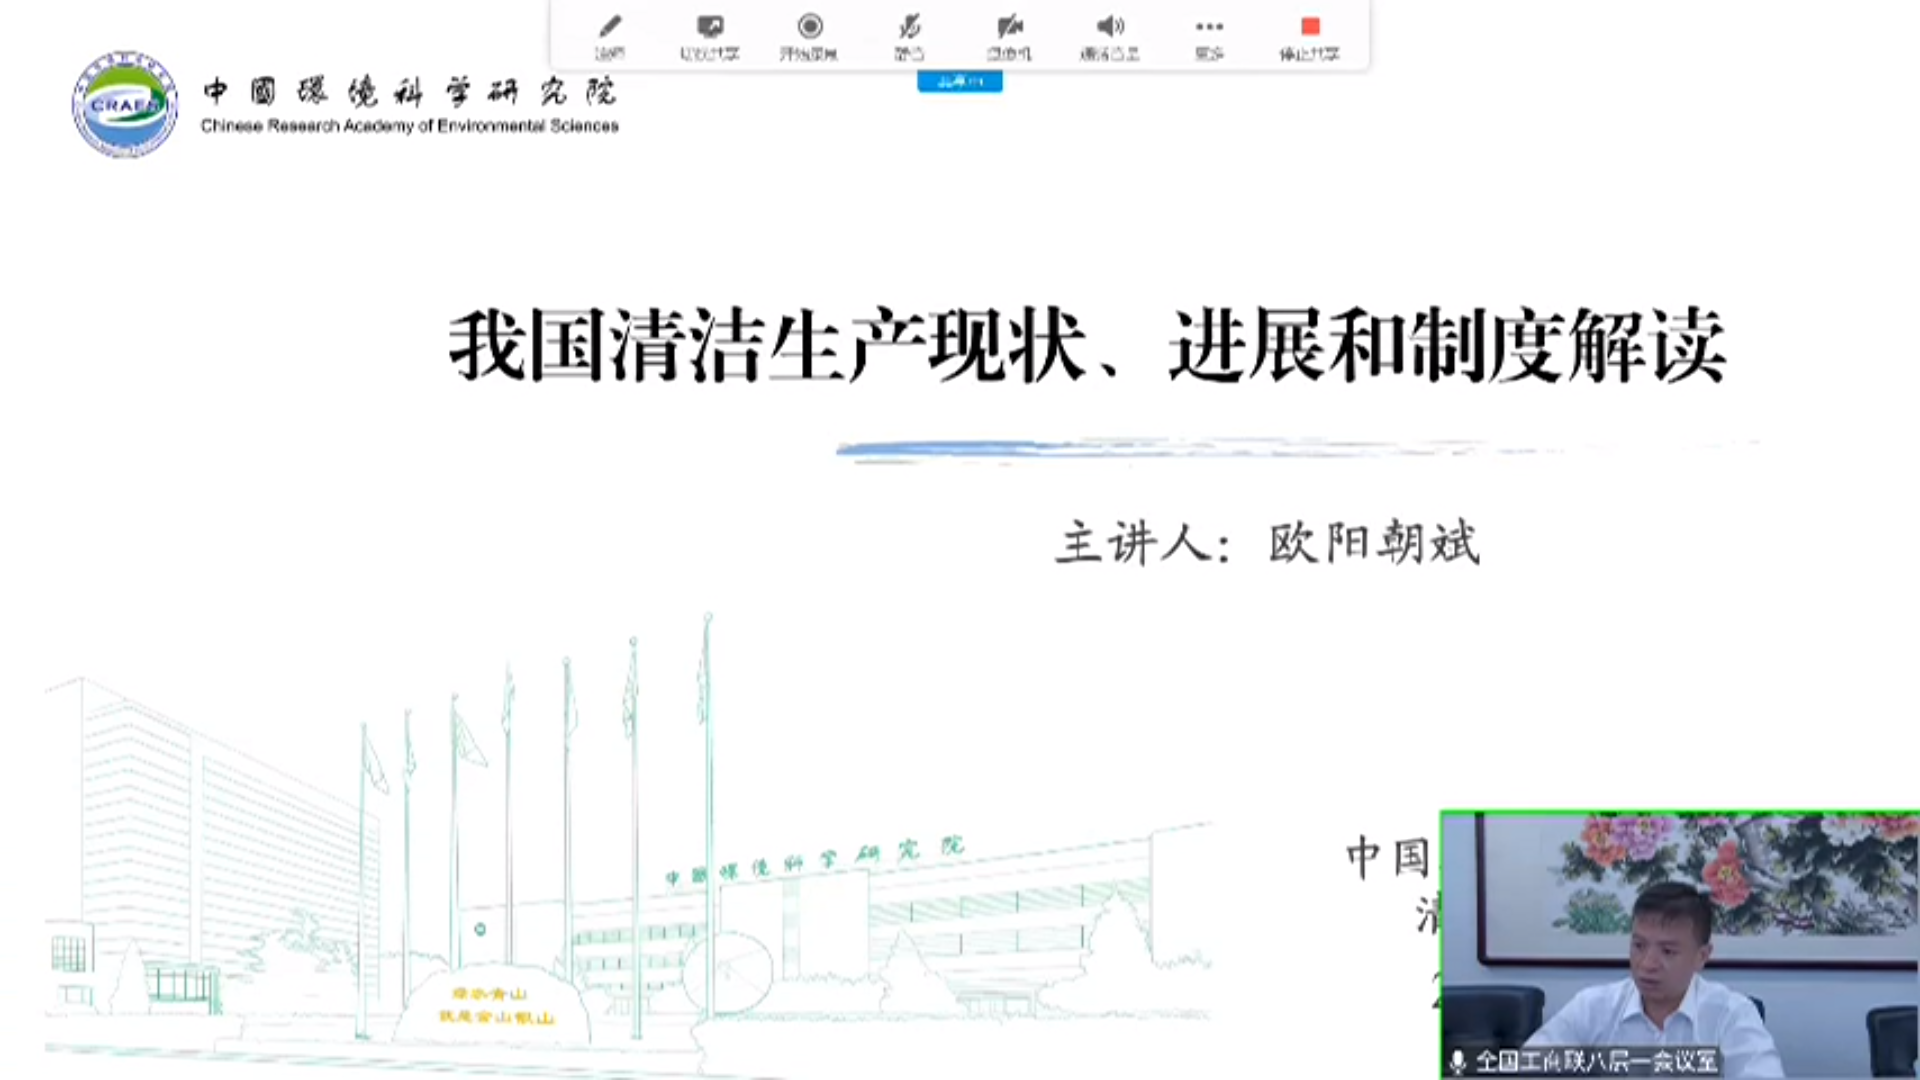Click the stone inscription in building sketch
The height and width of the screenshot is (1080, 1920).
click(495, 1005)
